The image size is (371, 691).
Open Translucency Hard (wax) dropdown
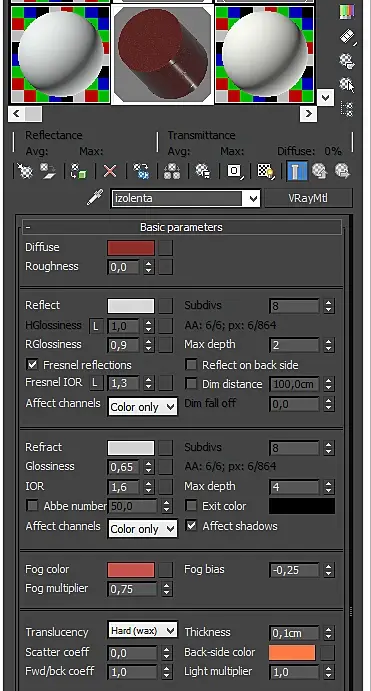[x=143, y=631]
